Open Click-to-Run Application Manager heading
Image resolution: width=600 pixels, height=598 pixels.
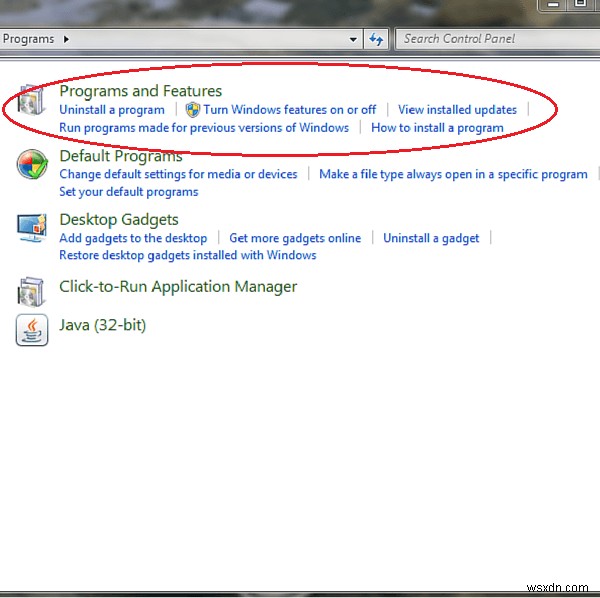[178, 287]
